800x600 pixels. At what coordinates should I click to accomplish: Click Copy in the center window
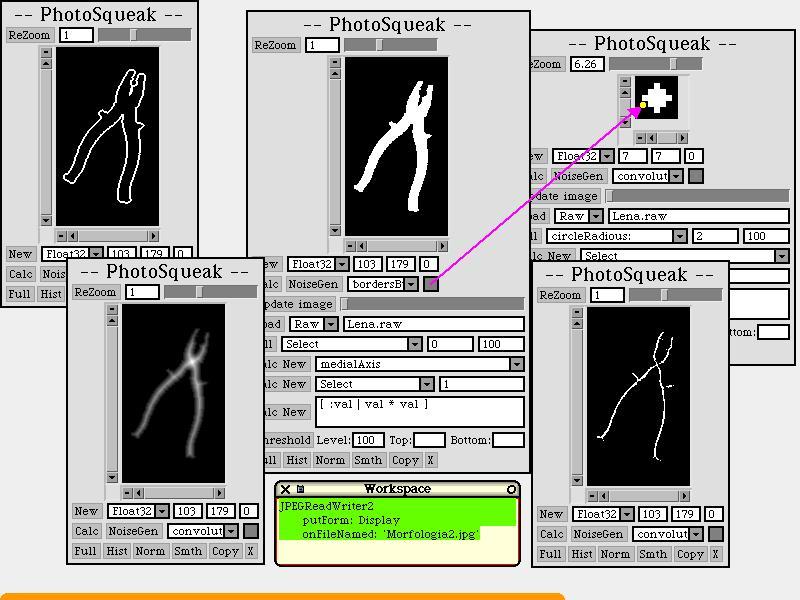click(405, 460)
